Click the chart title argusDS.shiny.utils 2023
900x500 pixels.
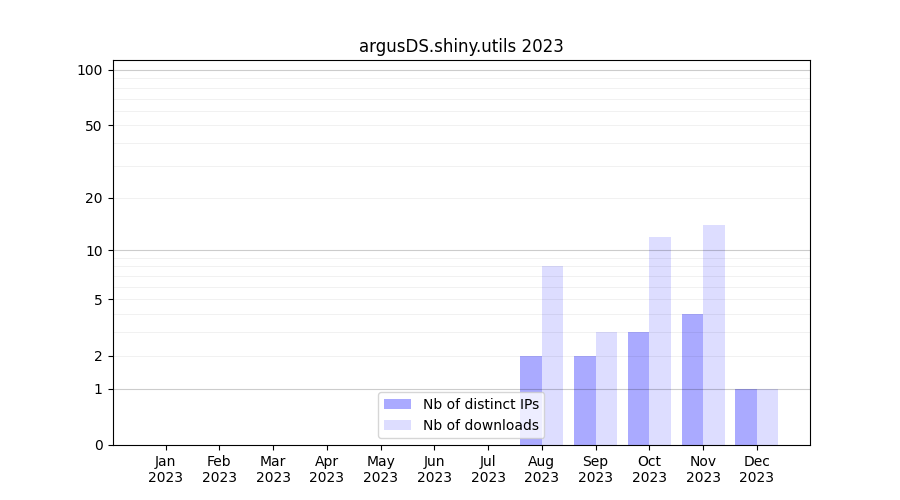pos(461,46)
